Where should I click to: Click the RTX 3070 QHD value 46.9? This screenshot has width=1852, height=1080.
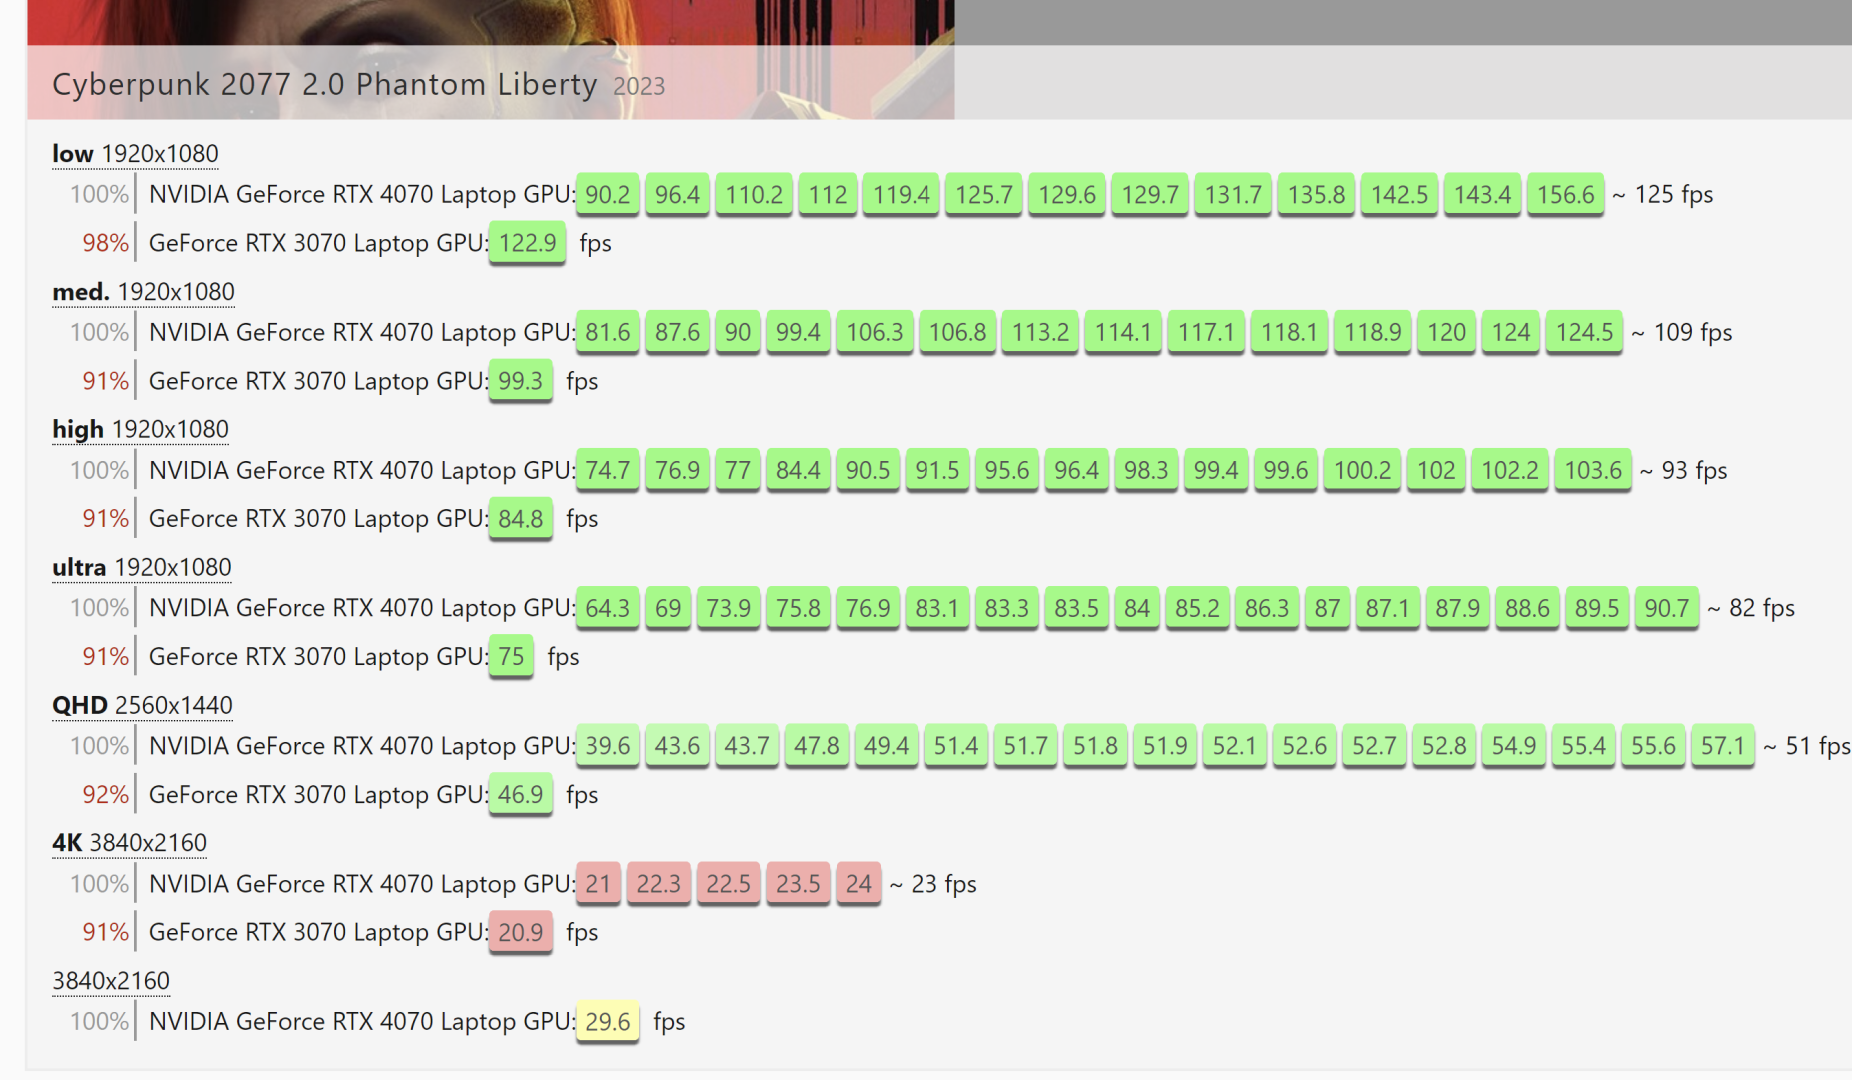[521, 795]
